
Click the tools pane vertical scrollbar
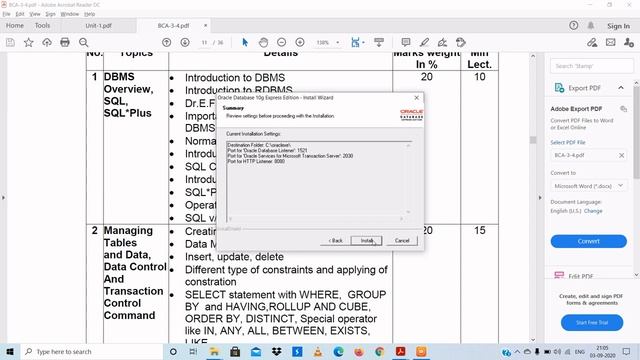(x=636, y=131)
